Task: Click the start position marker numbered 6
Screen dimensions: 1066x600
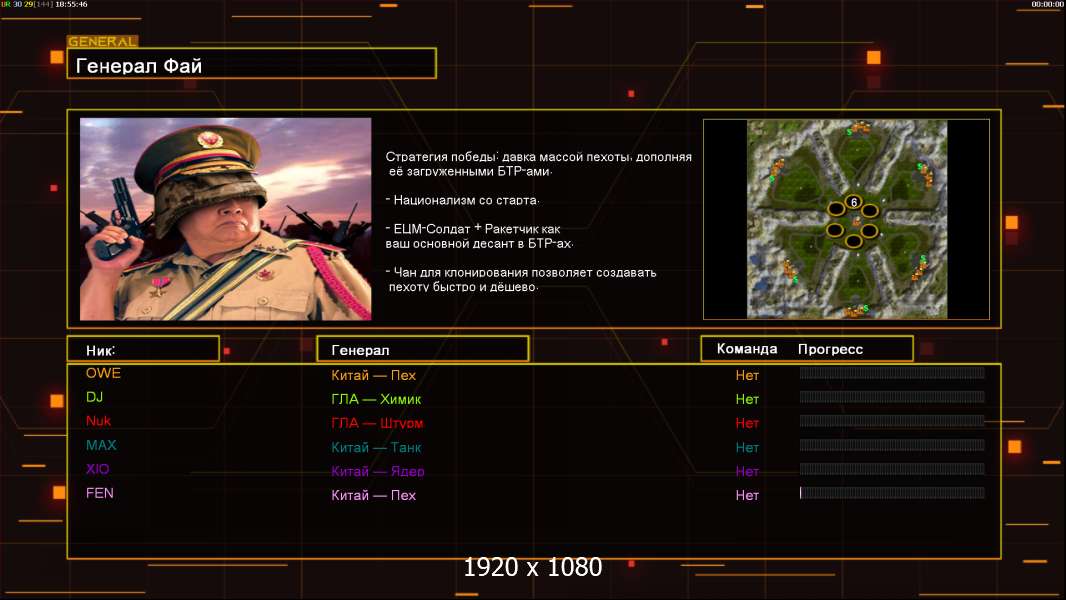Action: pos(853,201)
